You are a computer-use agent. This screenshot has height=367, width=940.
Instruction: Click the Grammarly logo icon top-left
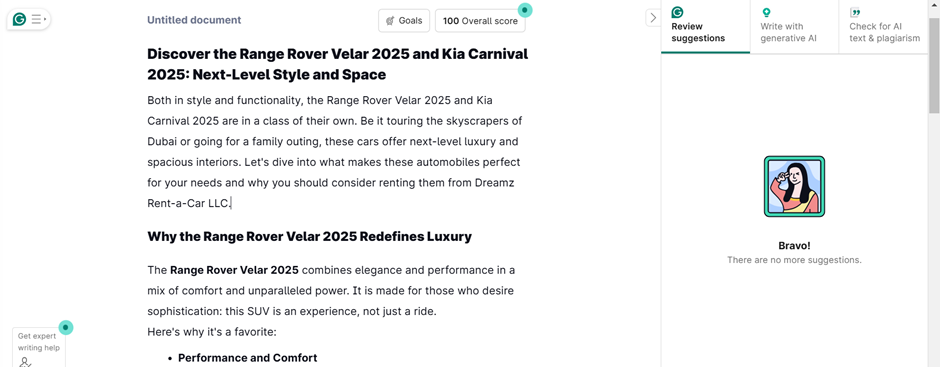pos(19,19)
